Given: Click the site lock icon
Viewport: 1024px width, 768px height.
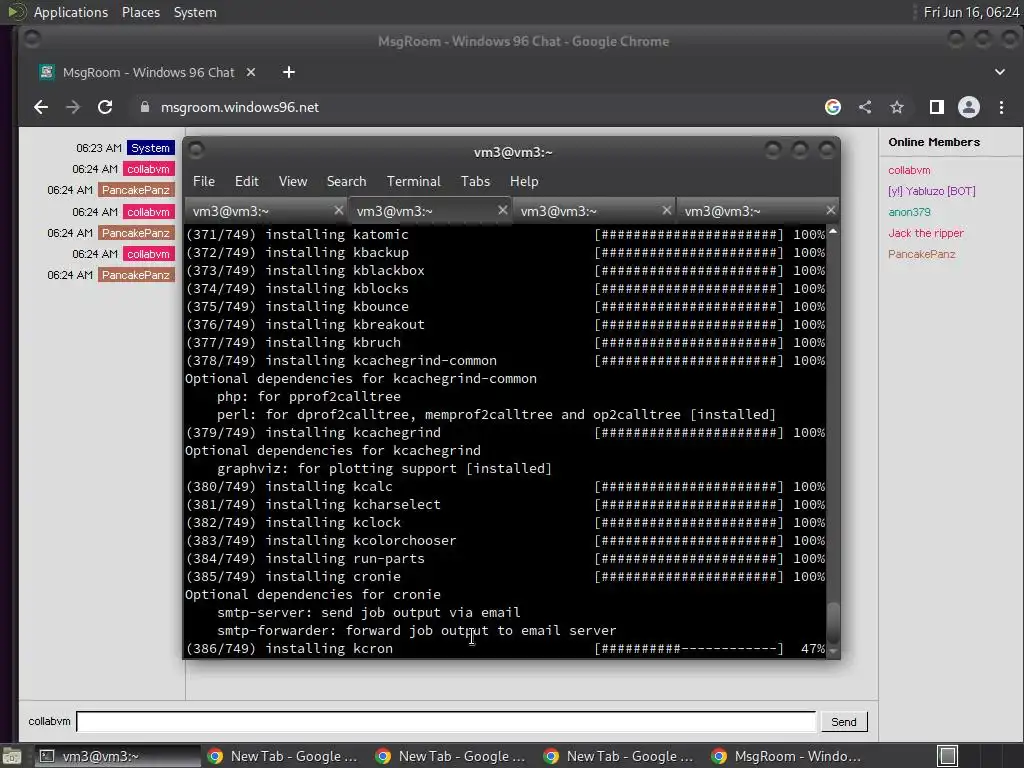Looking at the screenshot, I should click(145, 107).
